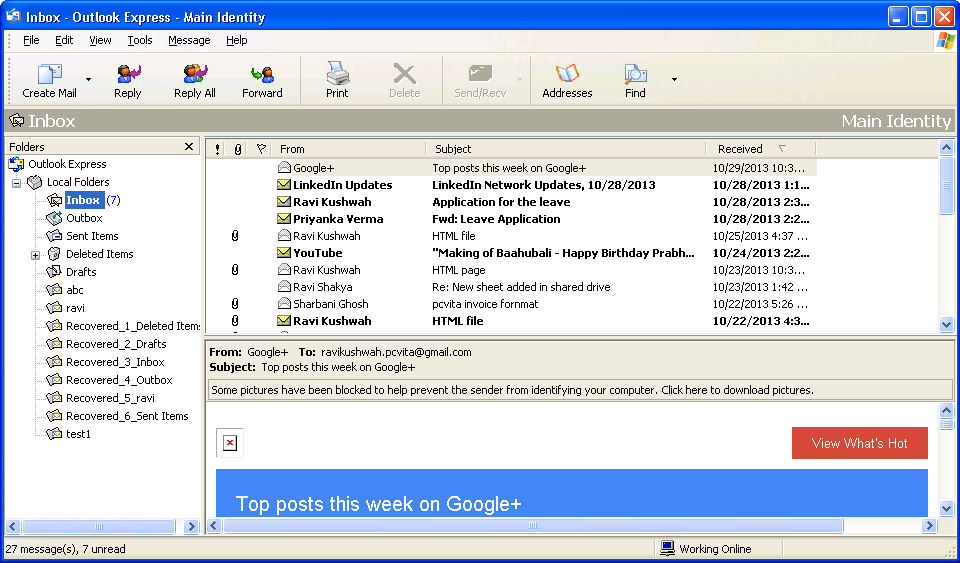Select the Recovered_4_Outbox folder
Screen dimensions: 960x563
pyautogui.click(x=119, y=380)
